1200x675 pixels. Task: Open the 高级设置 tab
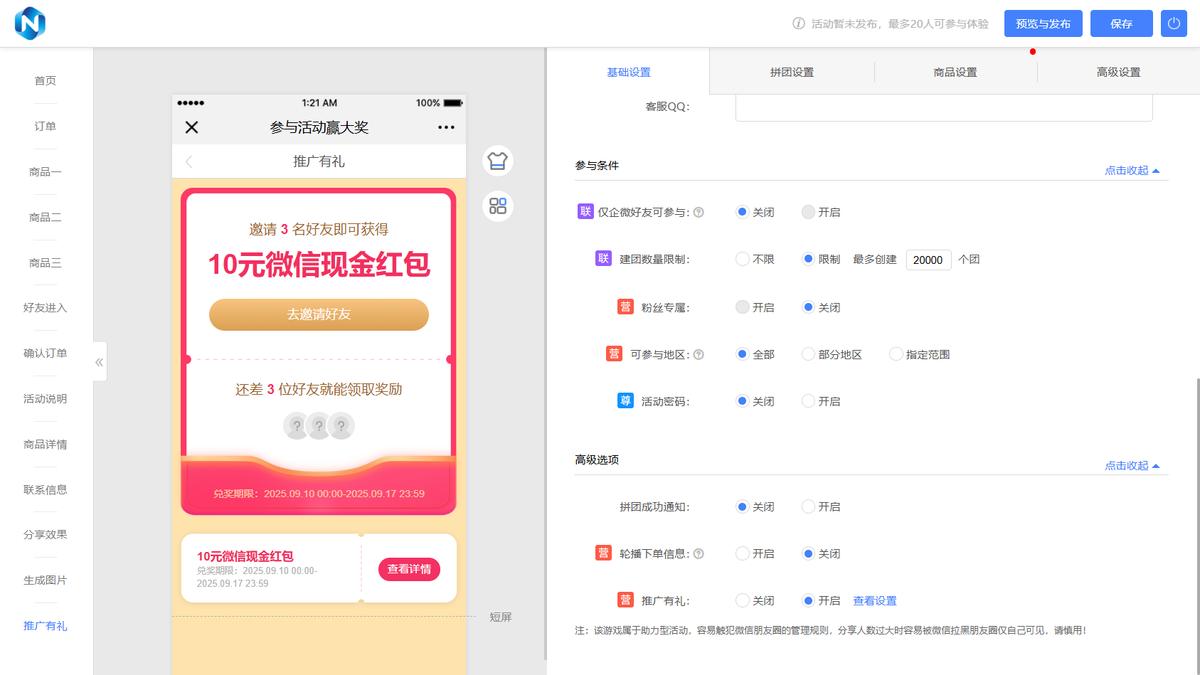point(1118,72)
